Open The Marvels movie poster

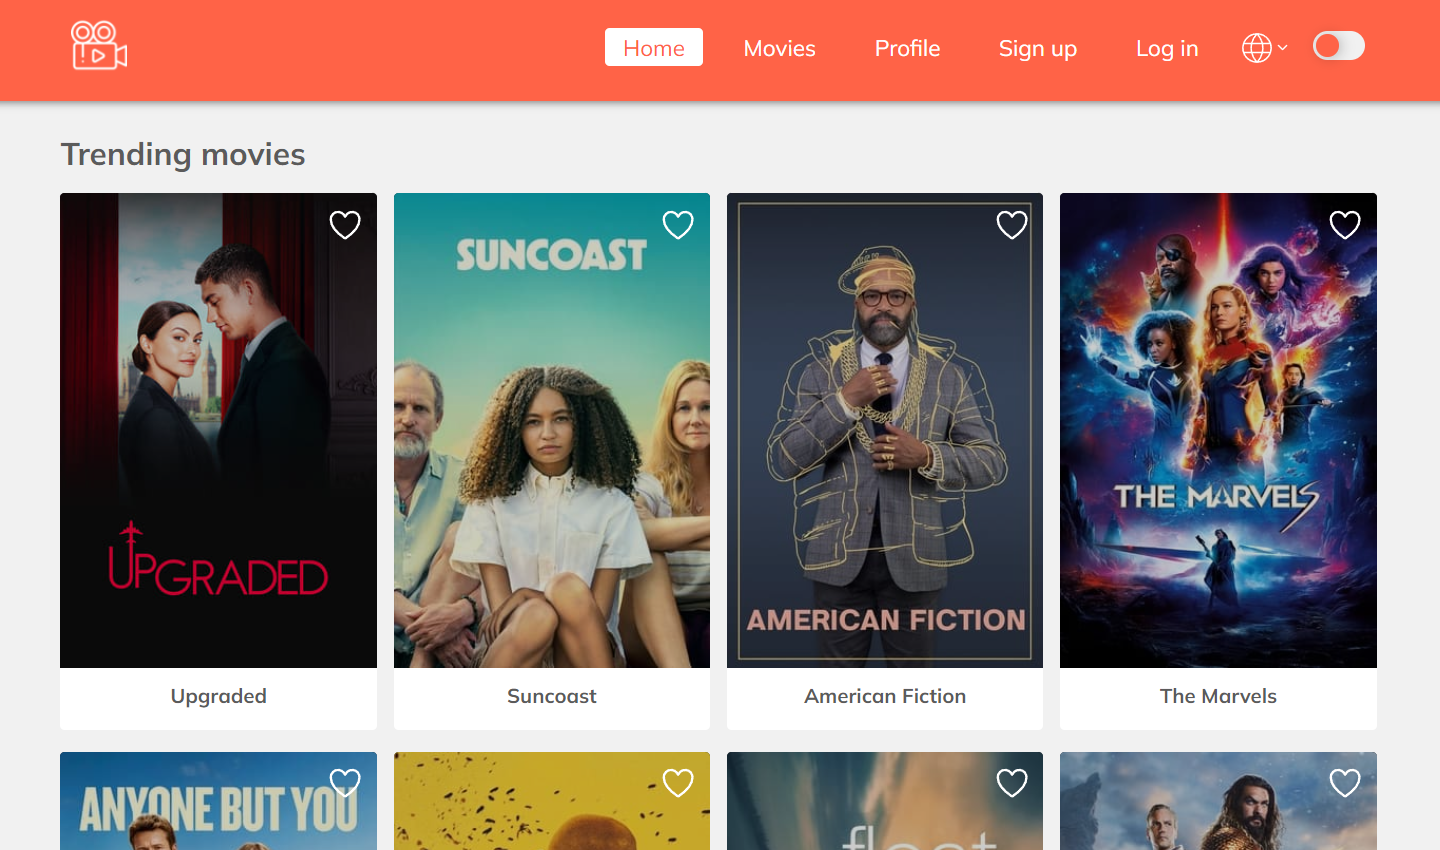(x=1218, y=430)
